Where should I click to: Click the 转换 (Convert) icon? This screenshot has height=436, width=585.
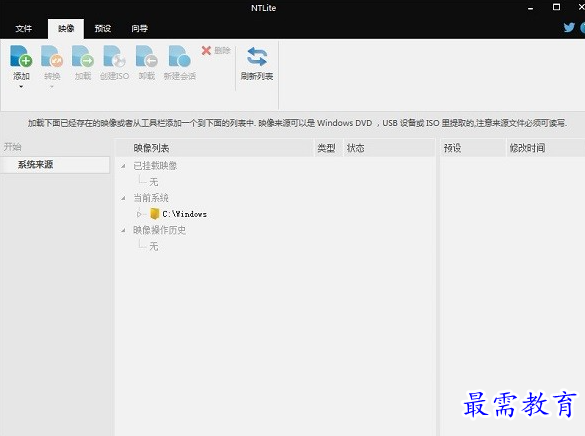click(x=52, y=56)
